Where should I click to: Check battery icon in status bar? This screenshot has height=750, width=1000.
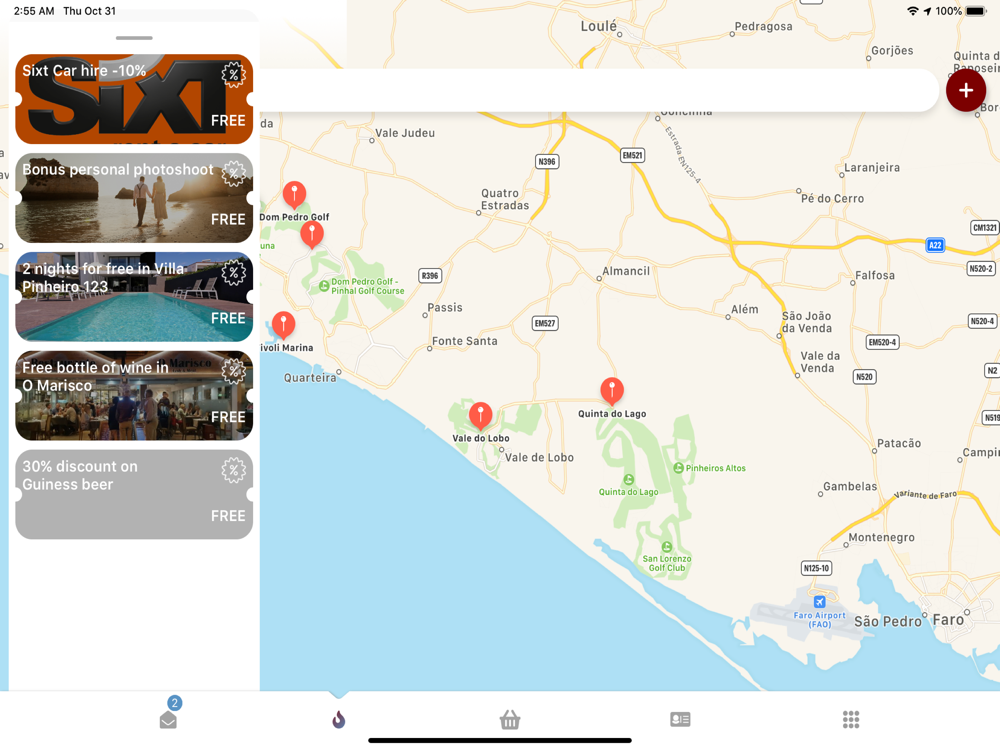[x=976, y=11]
